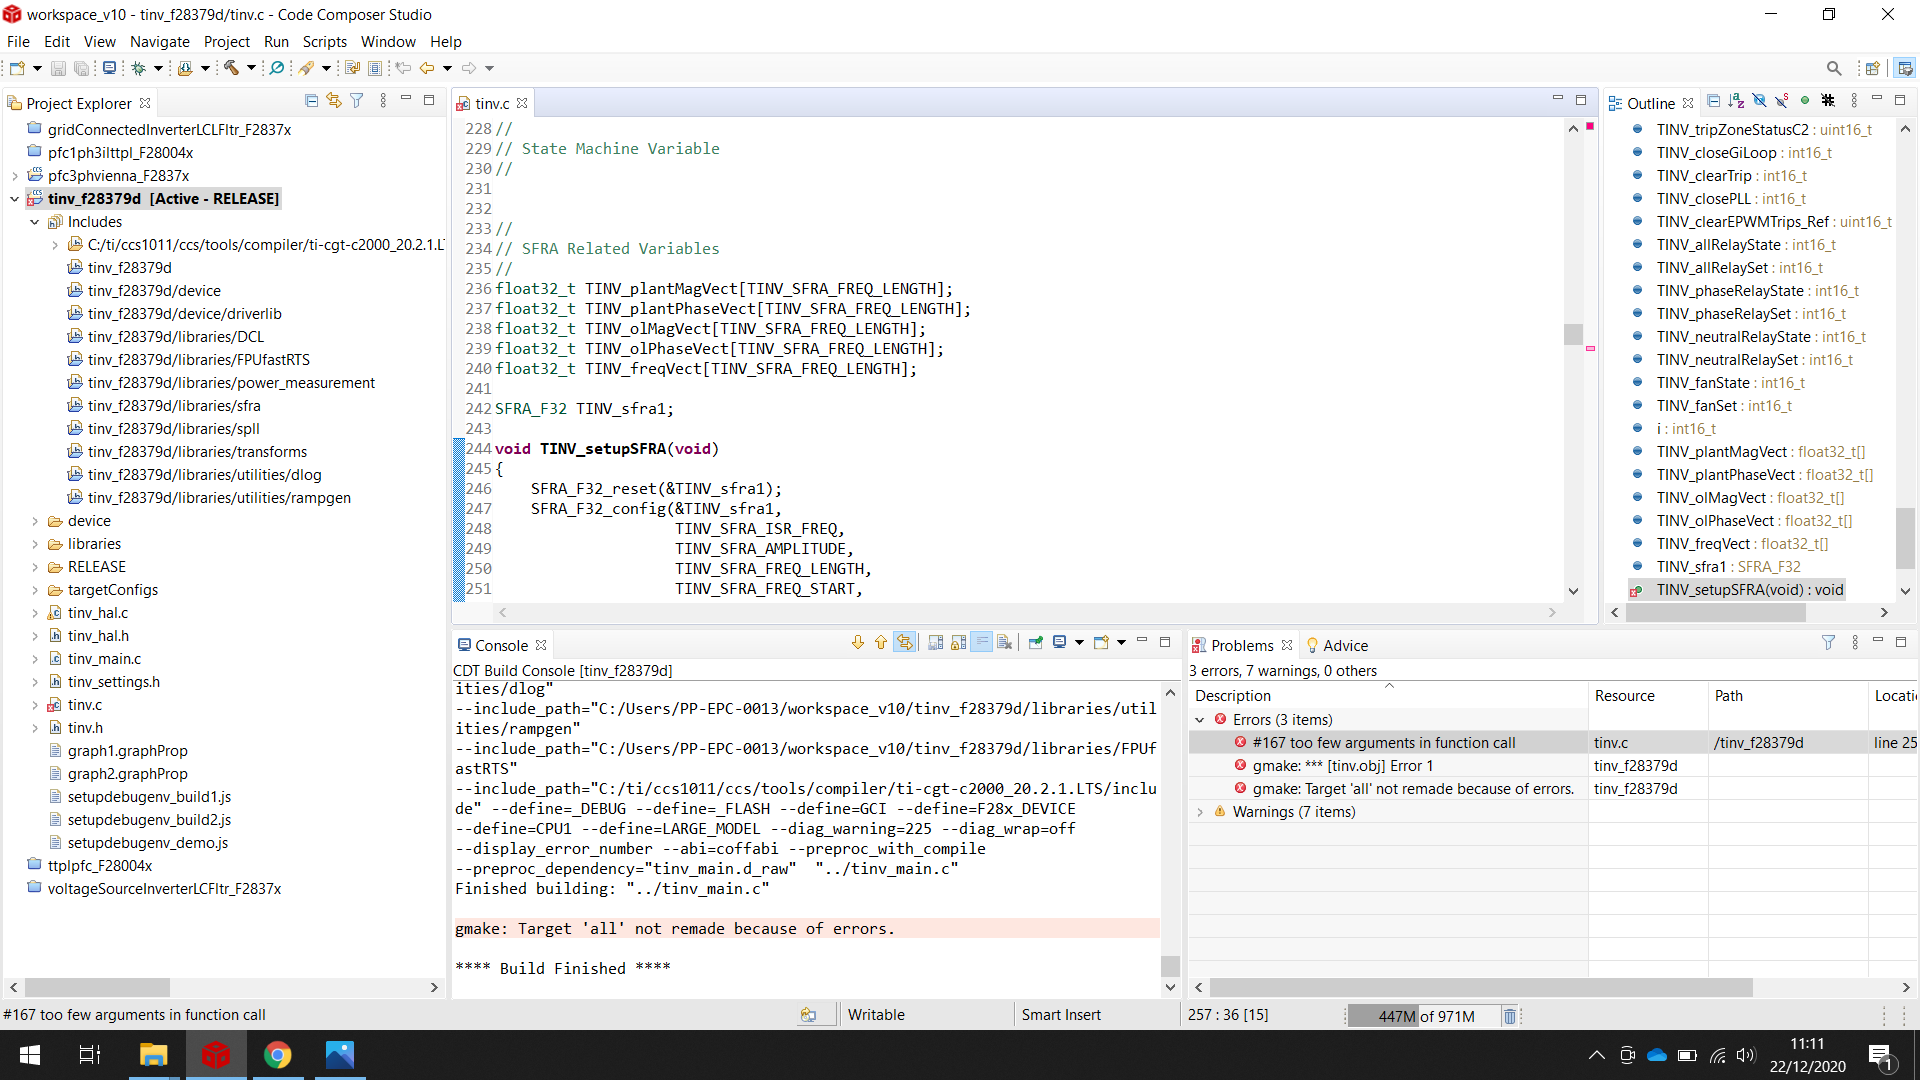Click the search magnifier icon at top right

(1833, 68)
